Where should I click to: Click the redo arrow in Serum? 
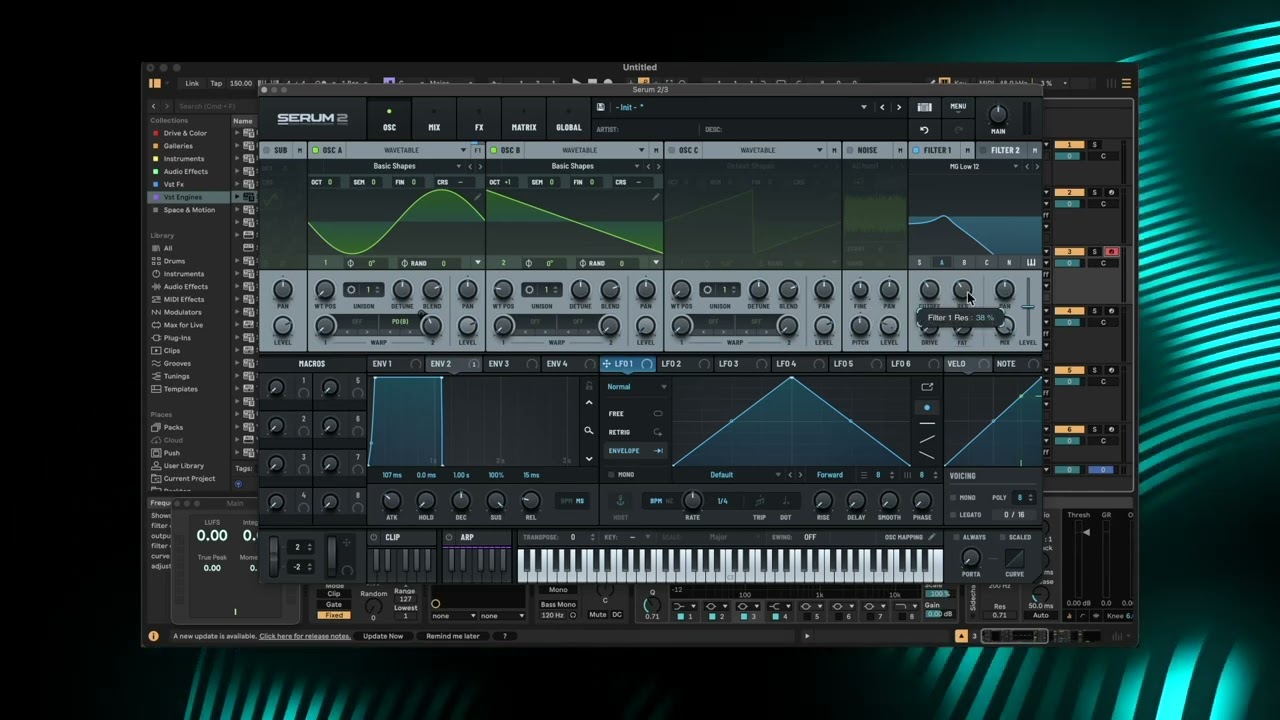tap(958, 130)
